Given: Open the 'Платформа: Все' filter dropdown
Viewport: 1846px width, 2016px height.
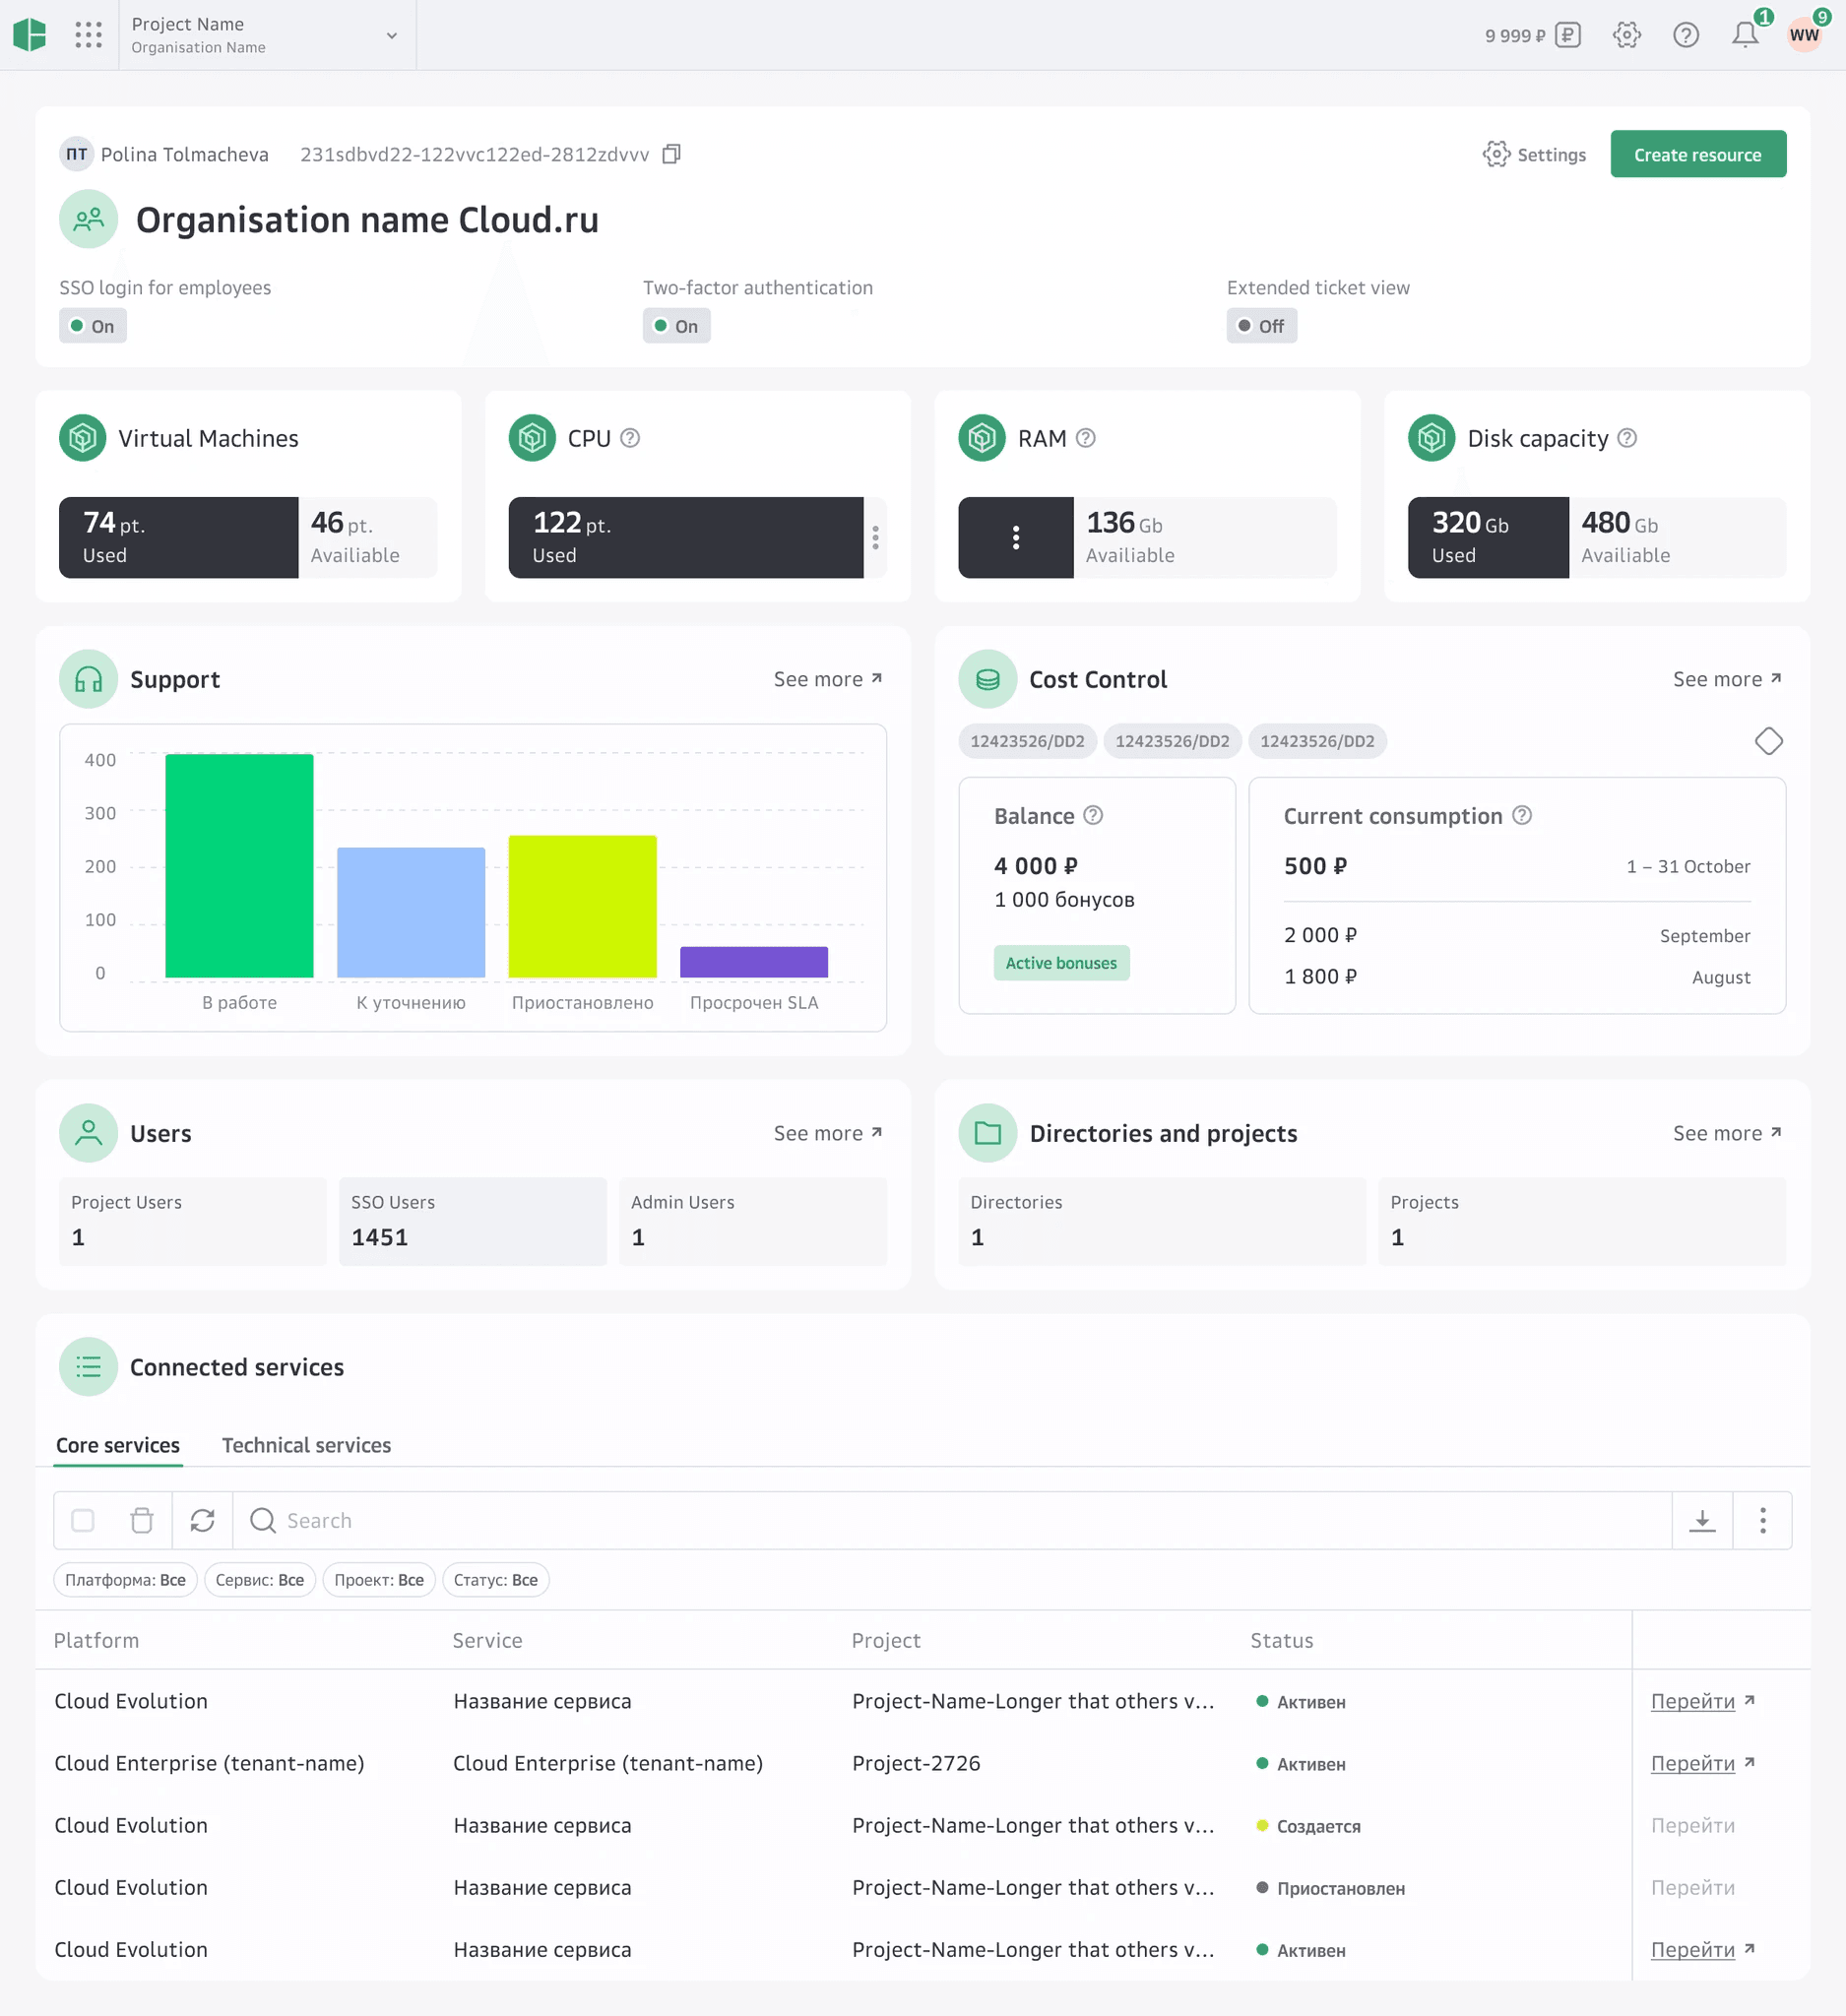Looking at the screenshot, I should click(x=125, y=1580).
